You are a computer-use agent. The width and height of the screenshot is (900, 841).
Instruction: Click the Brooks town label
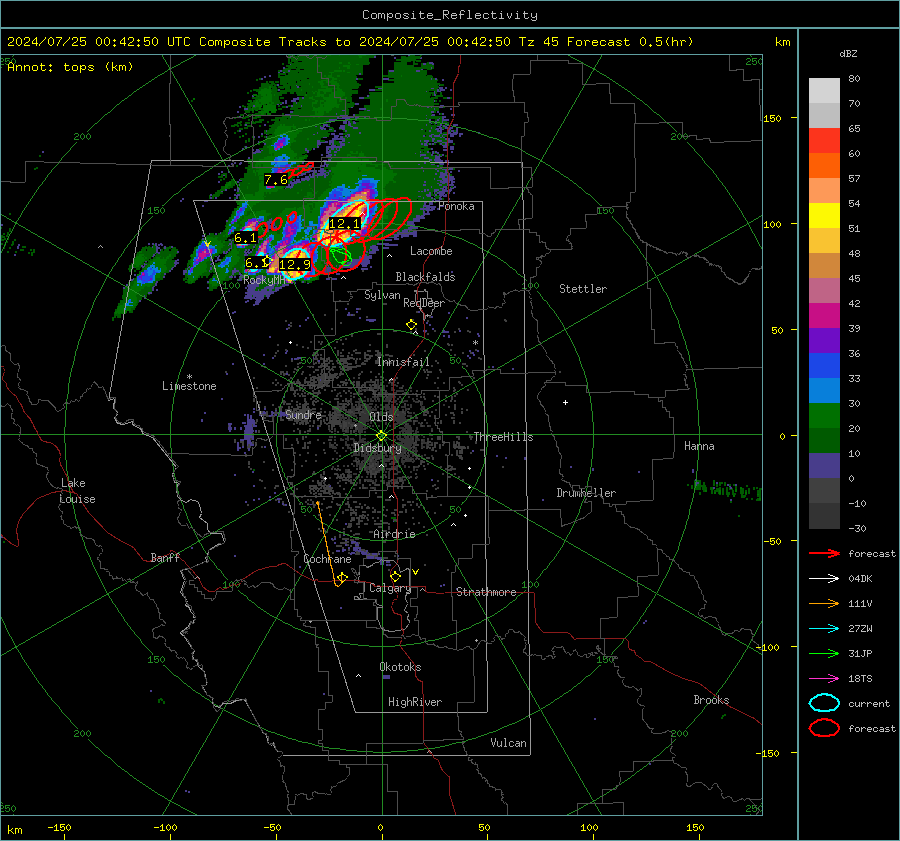click(x=711, y=700)
